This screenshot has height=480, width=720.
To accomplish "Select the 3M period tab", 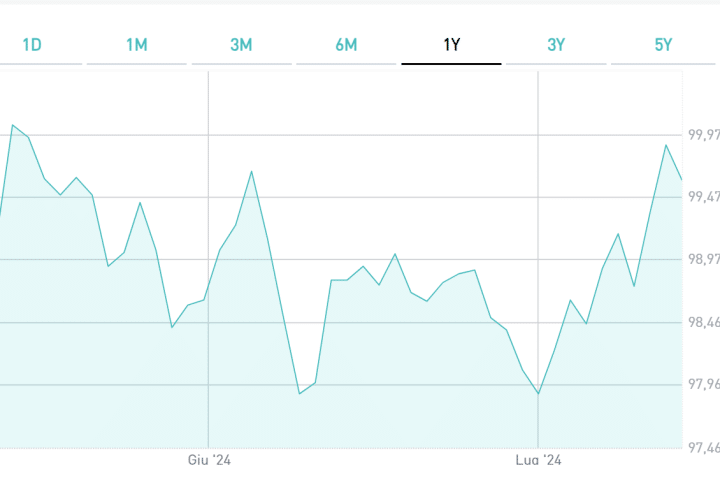I will (x=241, y=45).
